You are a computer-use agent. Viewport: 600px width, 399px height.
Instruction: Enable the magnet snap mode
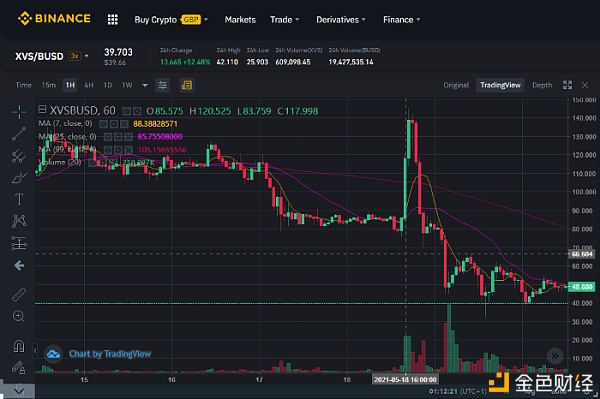click(x=19, y=346)
